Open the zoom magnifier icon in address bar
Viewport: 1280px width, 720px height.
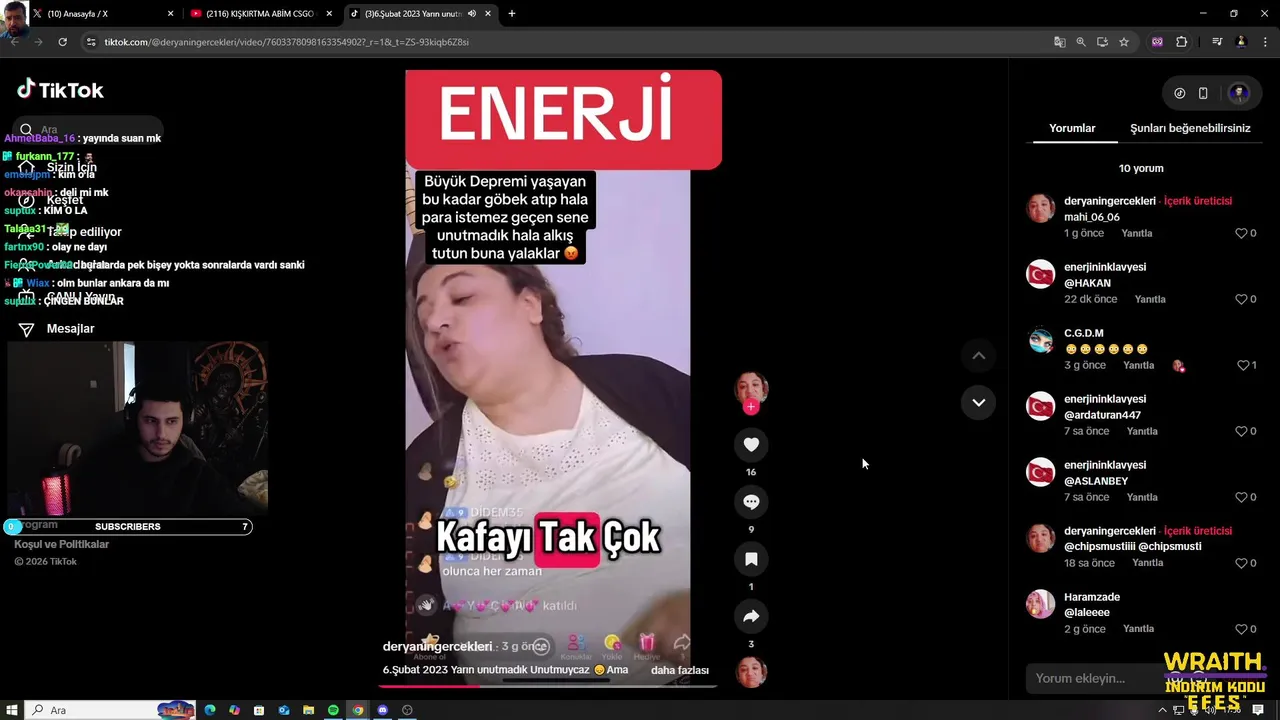coord(1081,42)
